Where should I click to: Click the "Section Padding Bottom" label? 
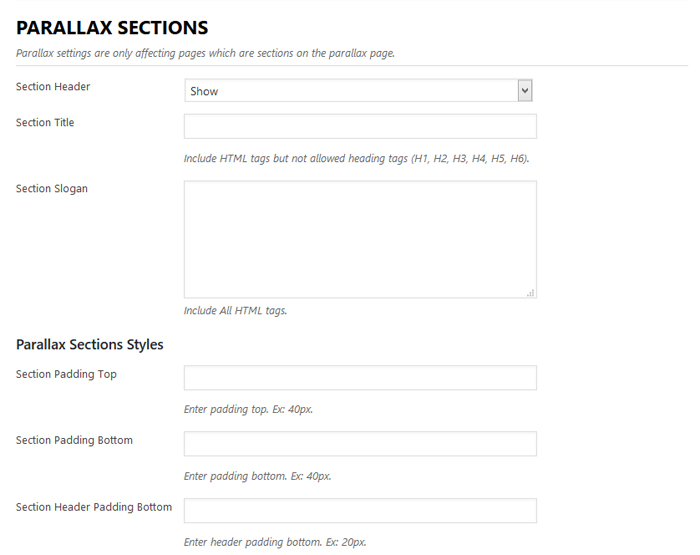(74, 441)
